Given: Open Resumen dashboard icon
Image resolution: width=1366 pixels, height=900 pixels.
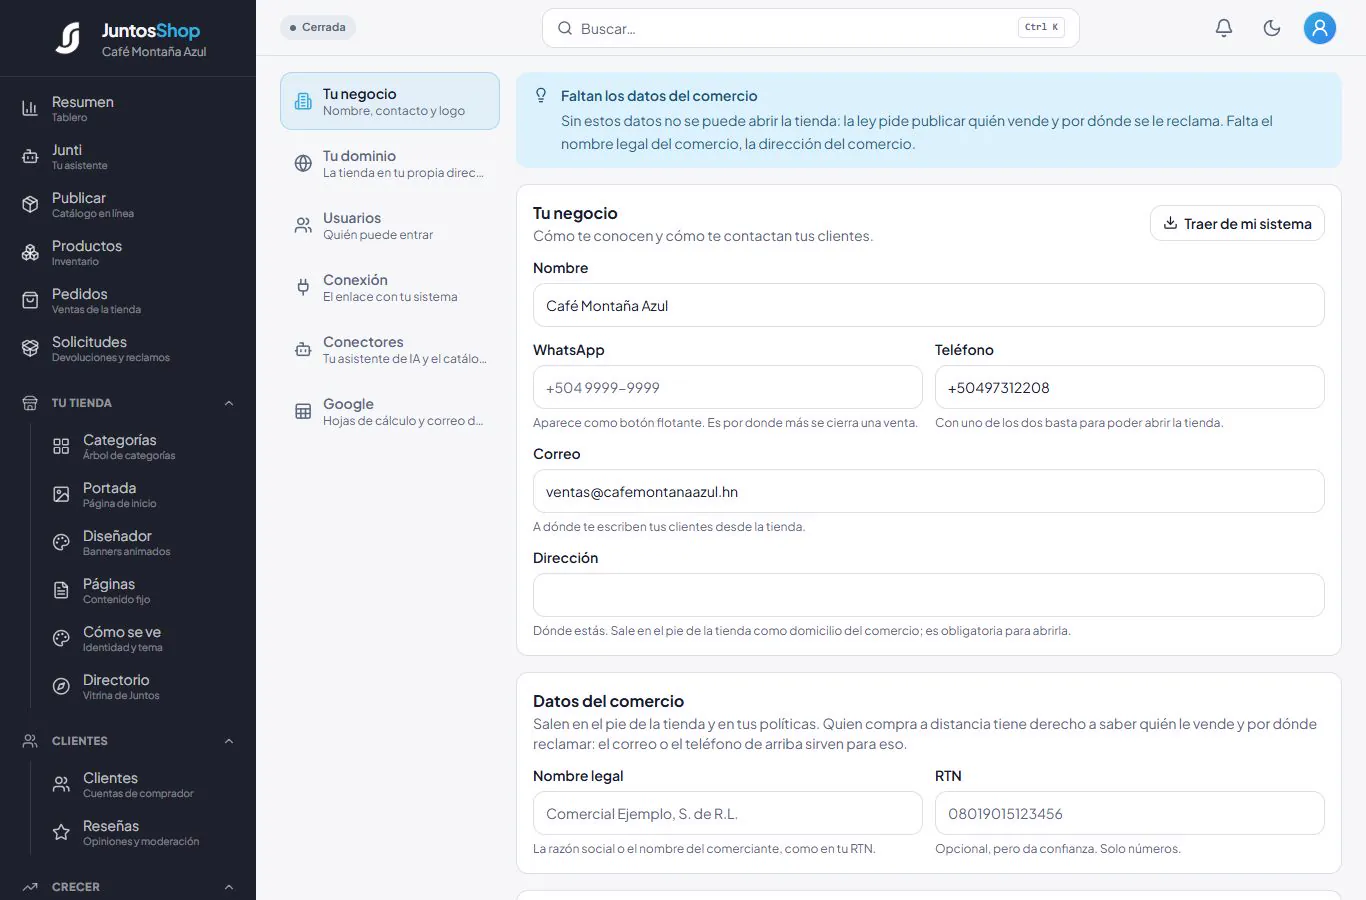Looking at the screenshot, I should (30, 108).
